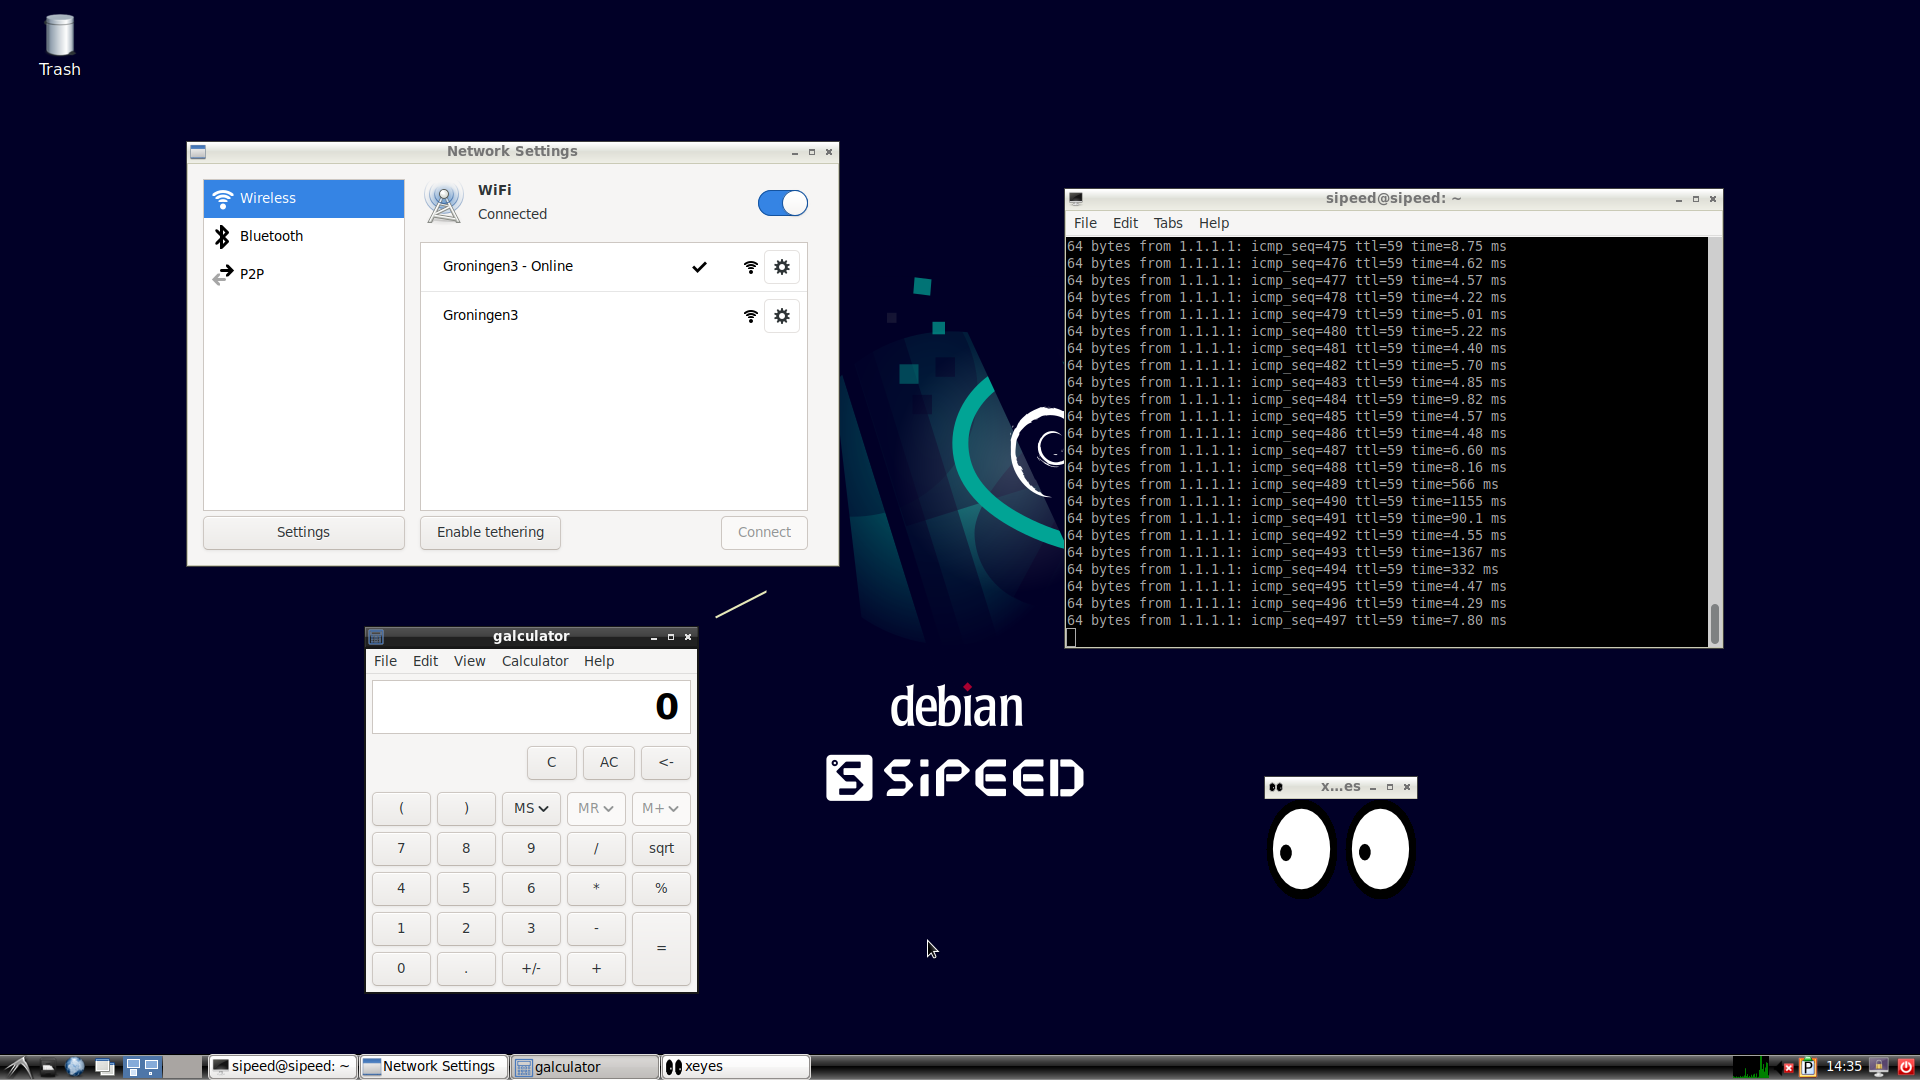Click the percent button in galculator
This screenshot has width=1920, height=1080.
click(661, 888)
